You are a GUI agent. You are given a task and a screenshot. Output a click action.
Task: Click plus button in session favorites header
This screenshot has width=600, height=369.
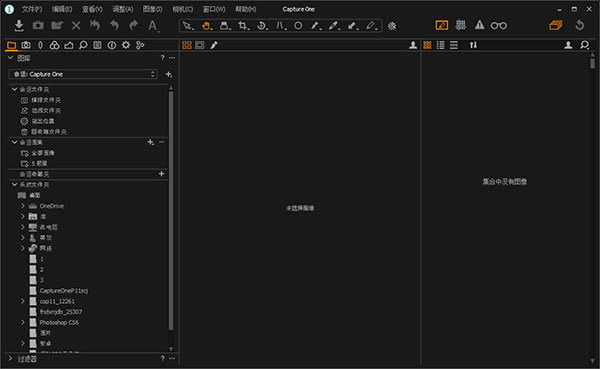(x=161, y=174)
